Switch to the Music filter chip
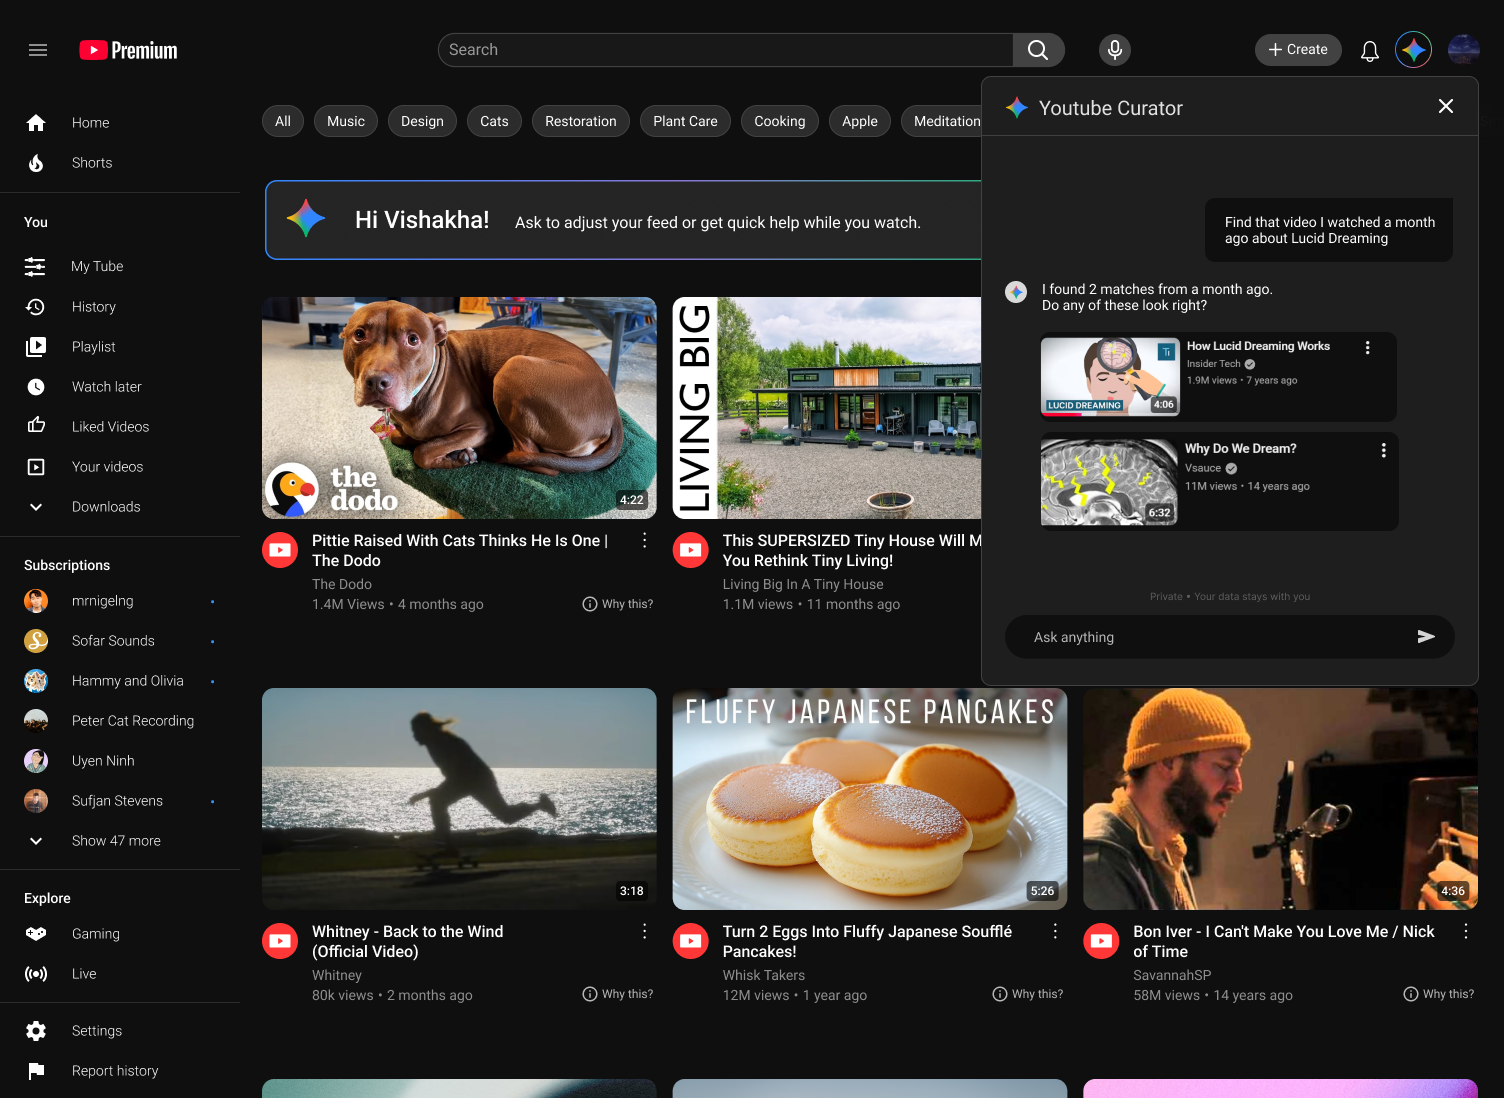This screenshot has height=1098, width=1504. (345, 120)
